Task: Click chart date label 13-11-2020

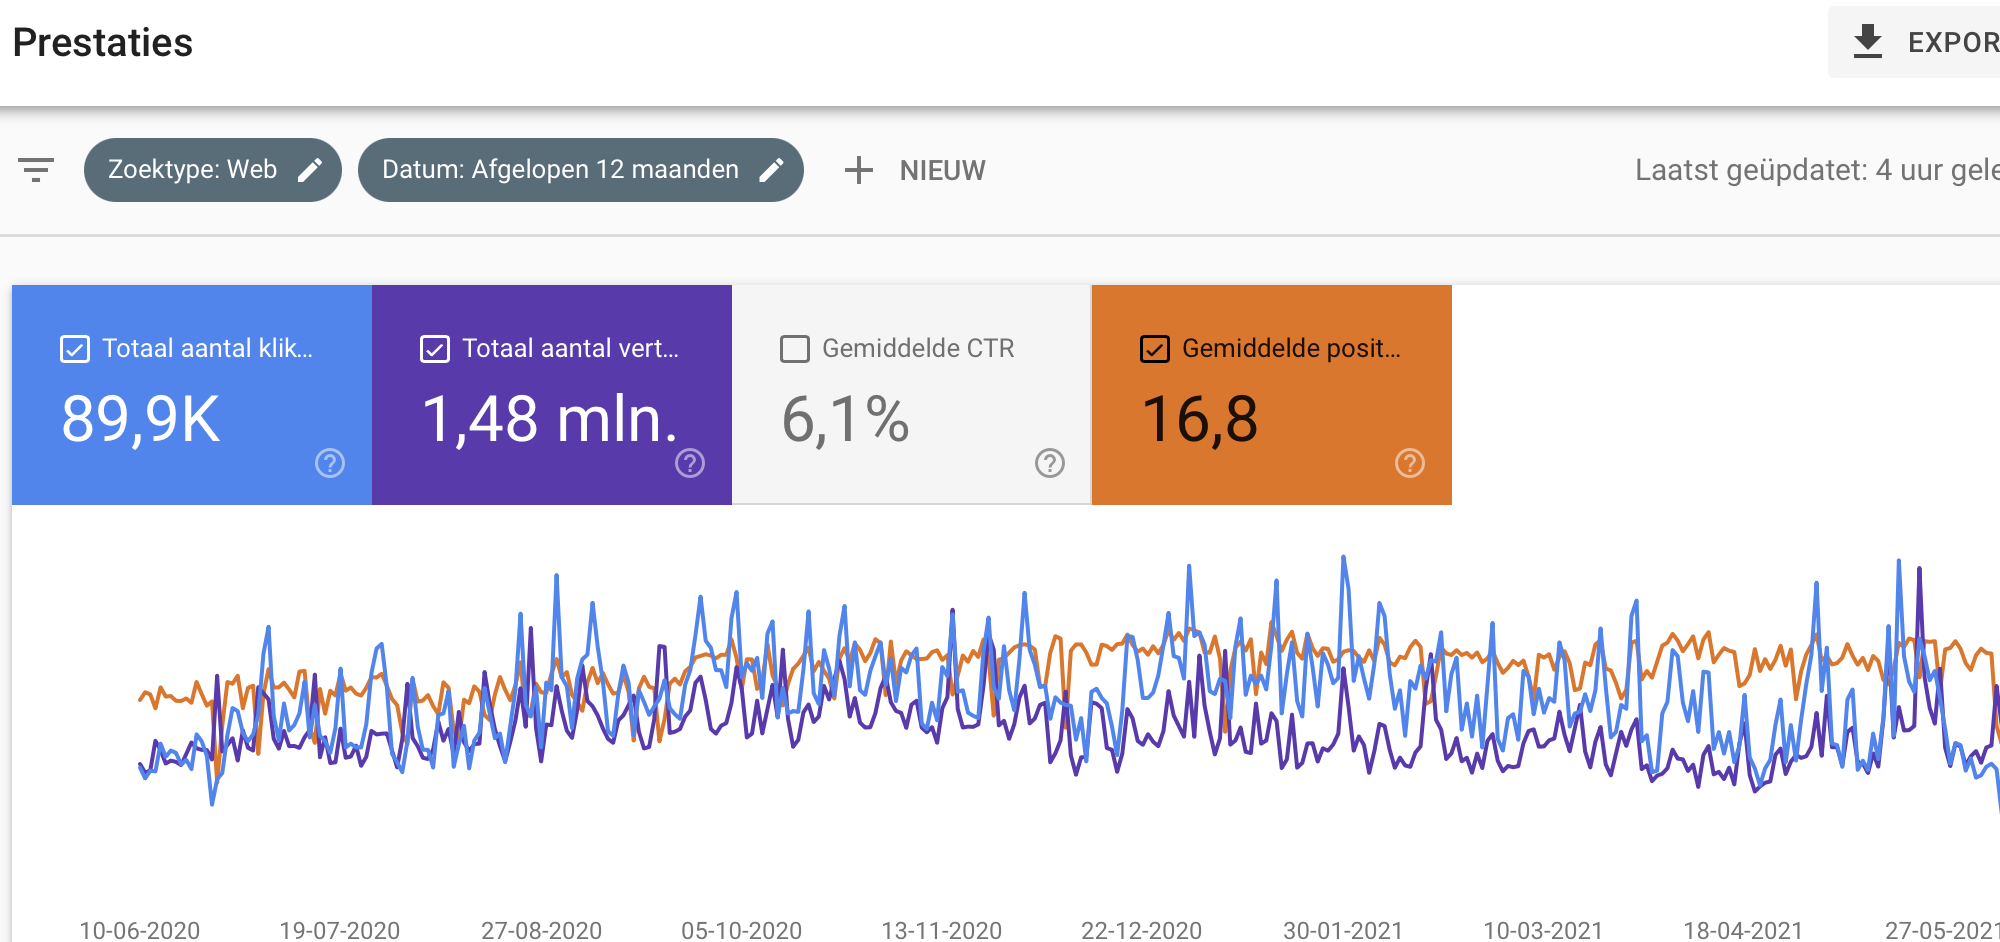Action: (941, 930)
